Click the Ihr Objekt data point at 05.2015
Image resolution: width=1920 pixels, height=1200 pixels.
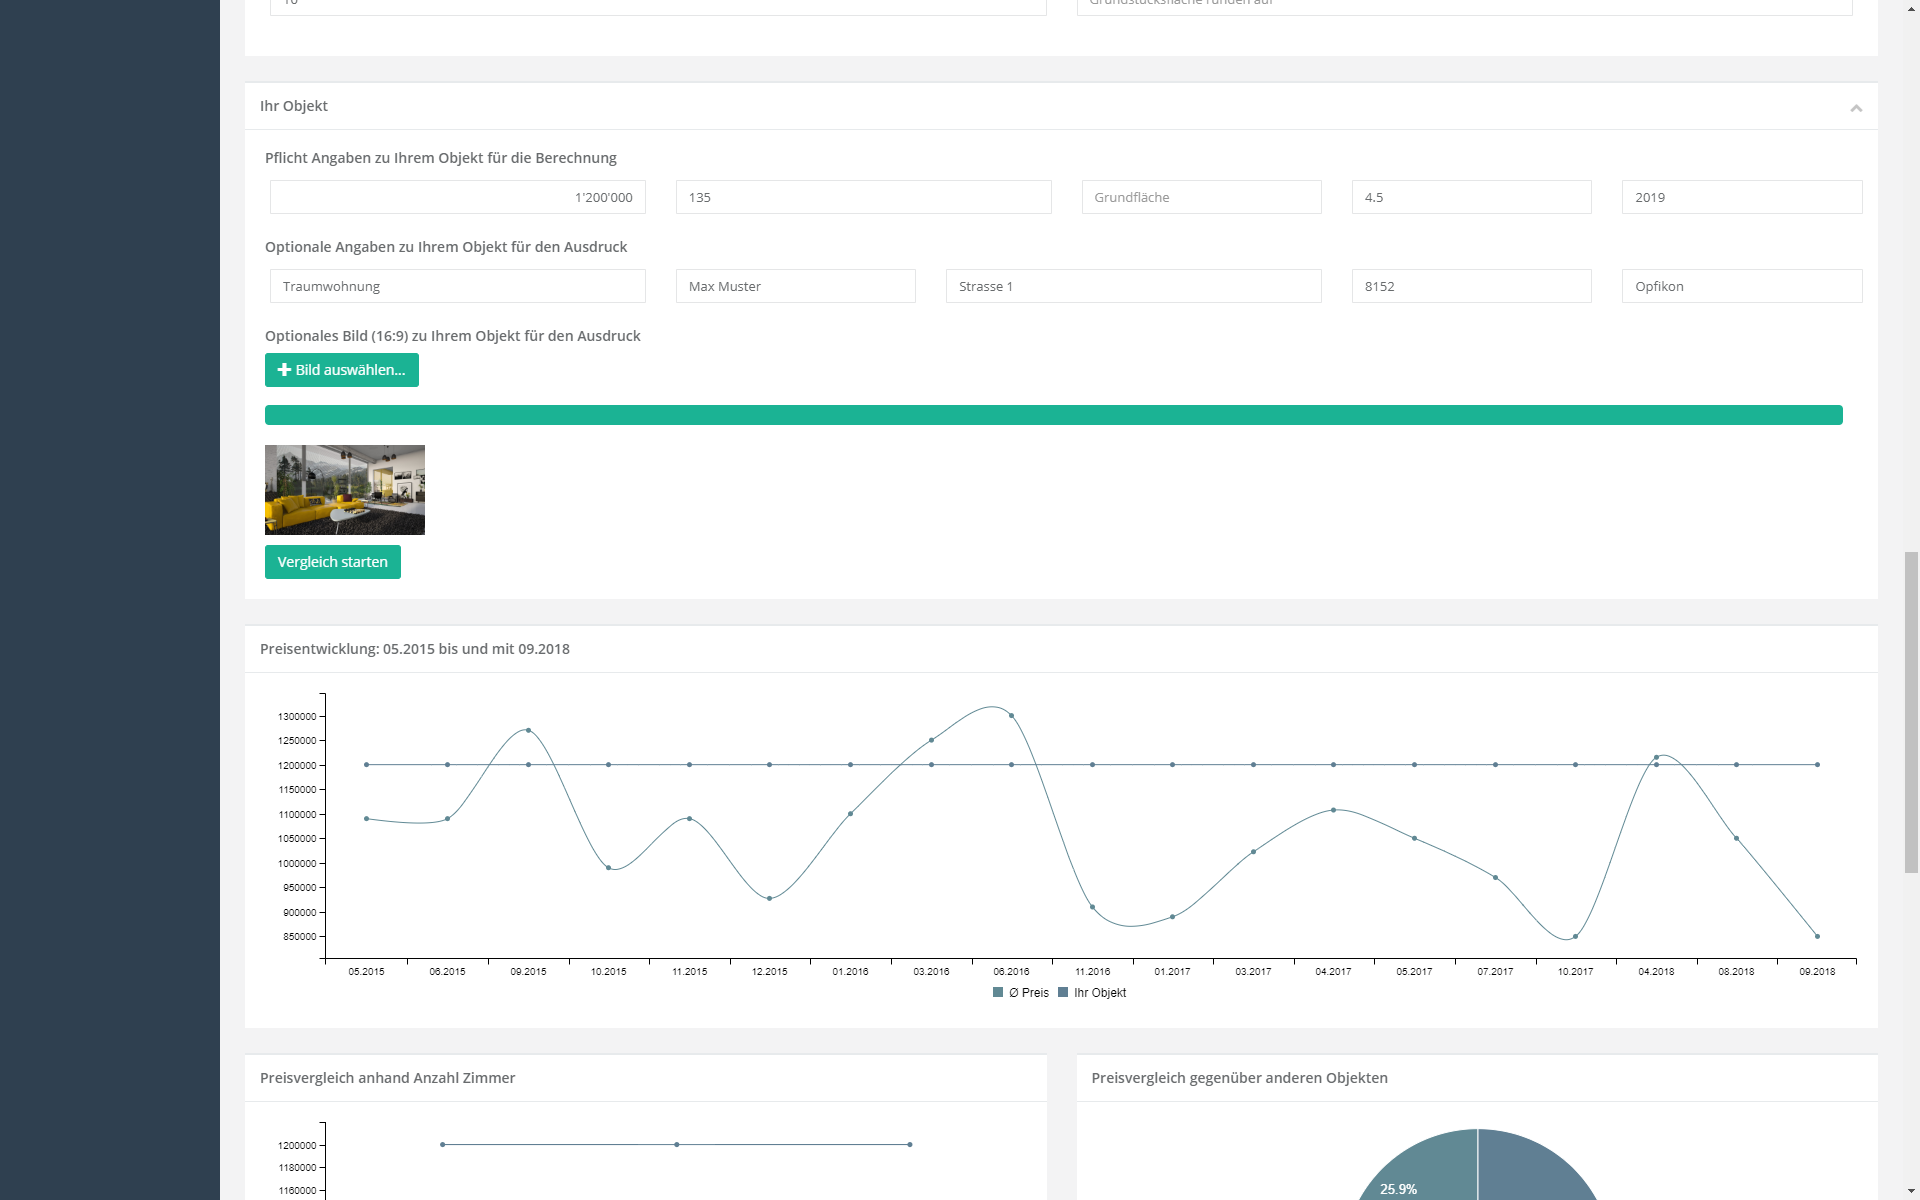pyautogui.click(x=366, y=765)
